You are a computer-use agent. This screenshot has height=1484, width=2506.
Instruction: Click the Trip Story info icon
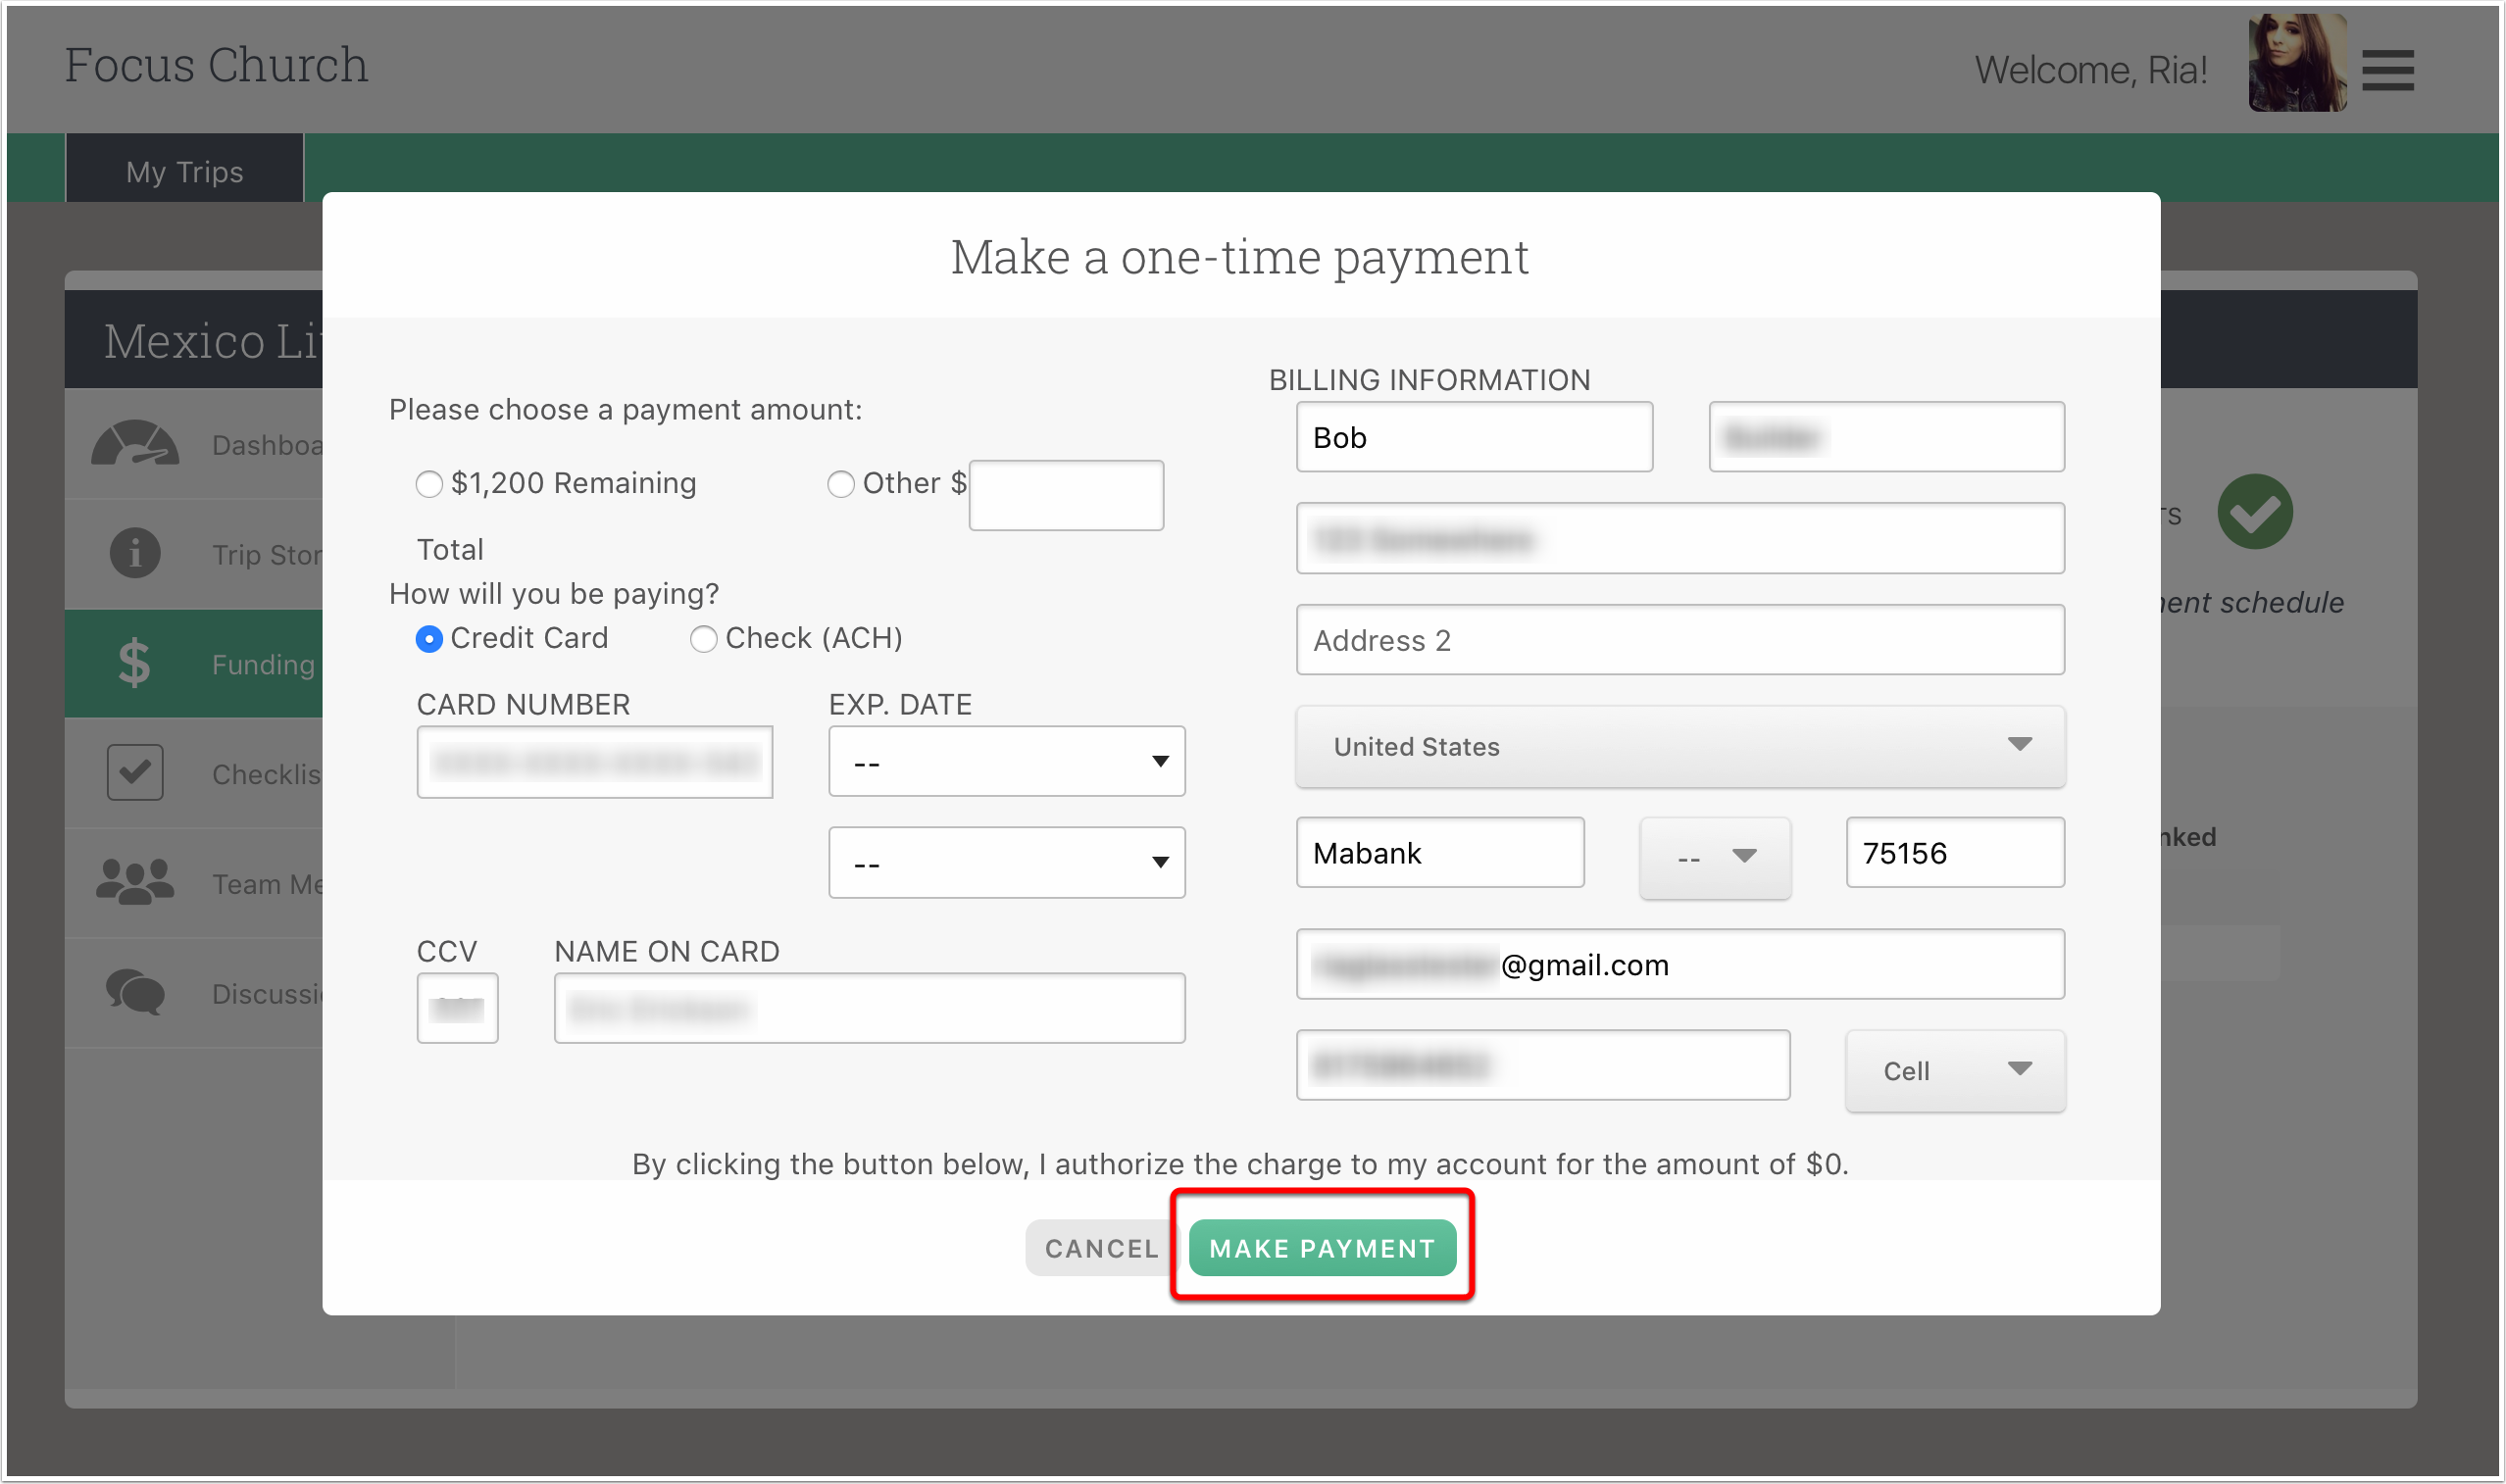[x=135, y=553]
